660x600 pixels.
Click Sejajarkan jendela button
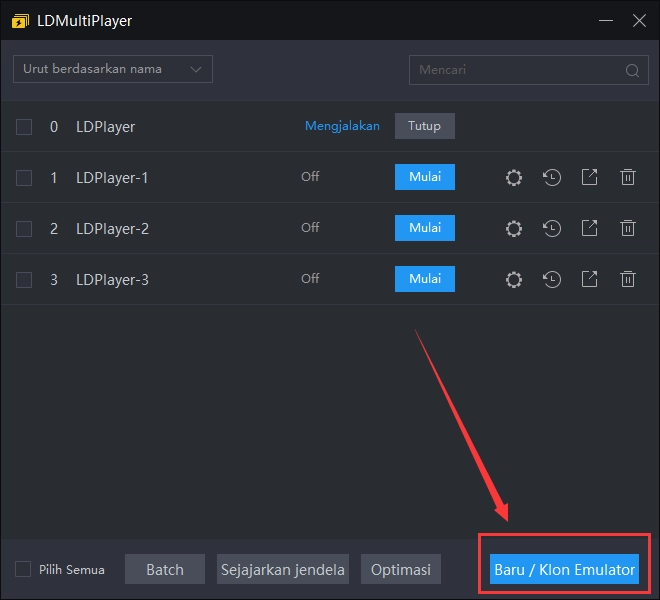point(282,569)
